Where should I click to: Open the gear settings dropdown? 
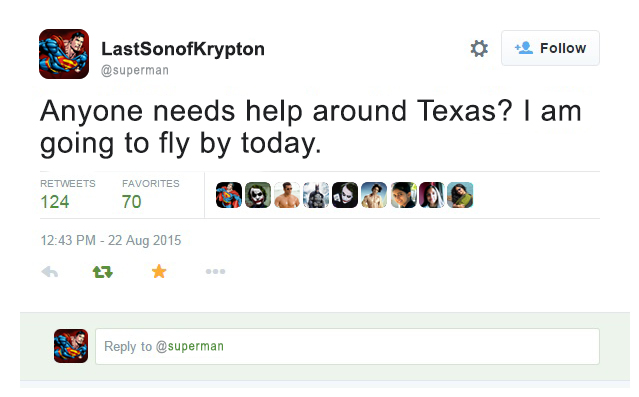479,49
